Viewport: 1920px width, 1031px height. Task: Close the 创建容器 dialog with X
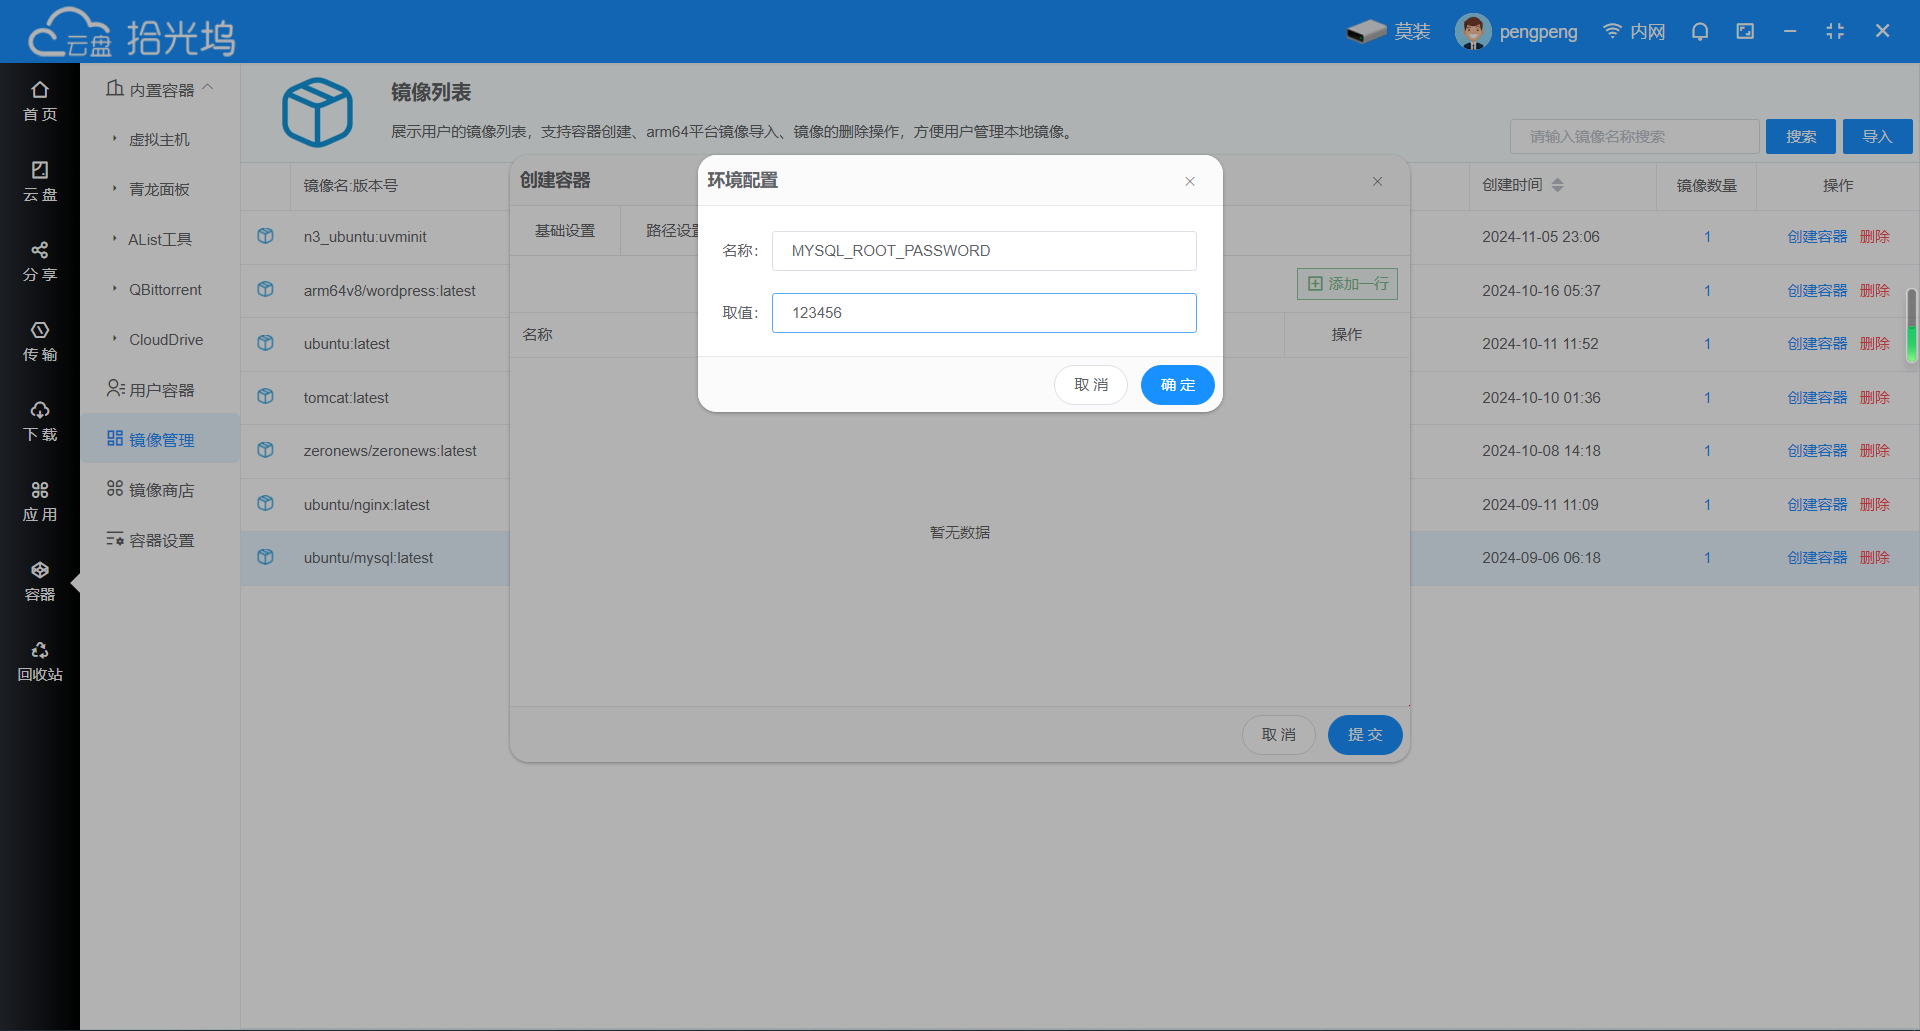pos(1377,181)
